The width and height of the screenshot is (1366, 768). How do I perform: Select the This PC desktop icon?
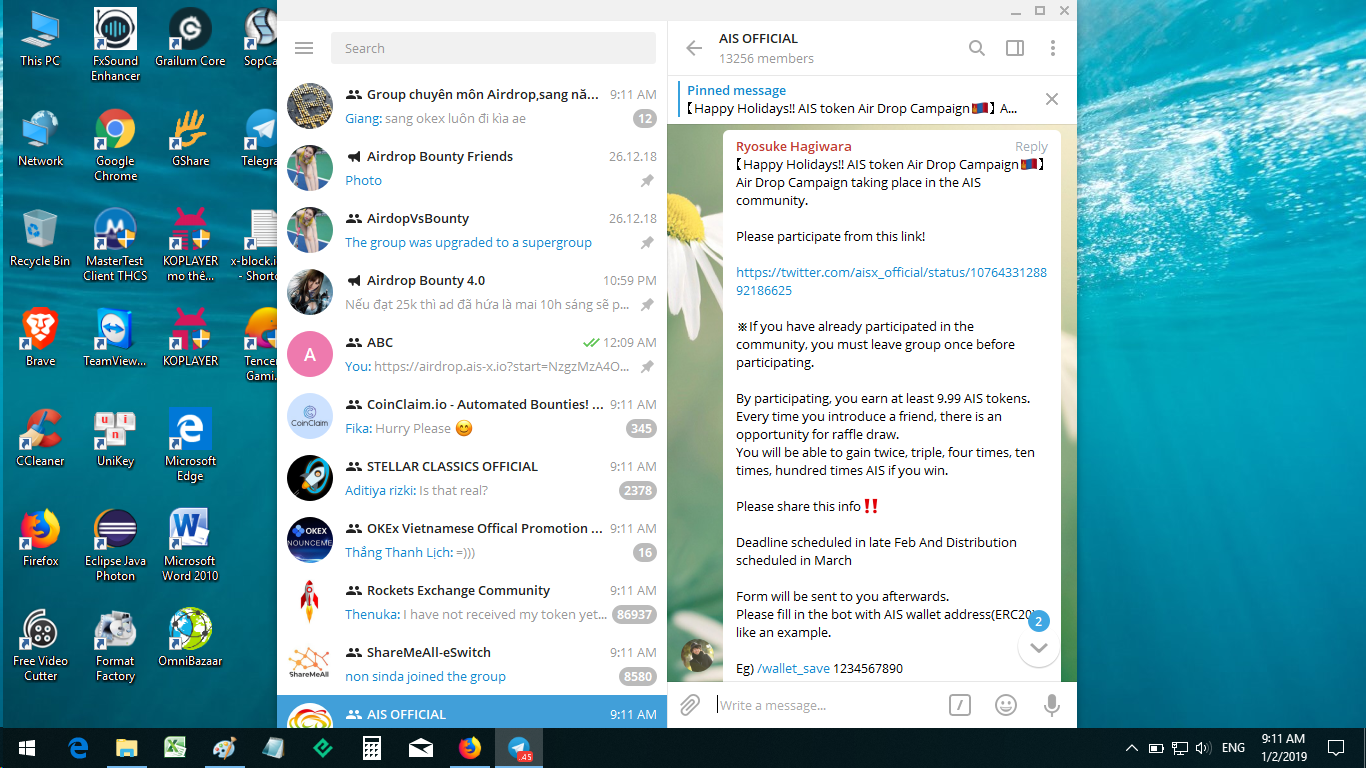[40, 38]
